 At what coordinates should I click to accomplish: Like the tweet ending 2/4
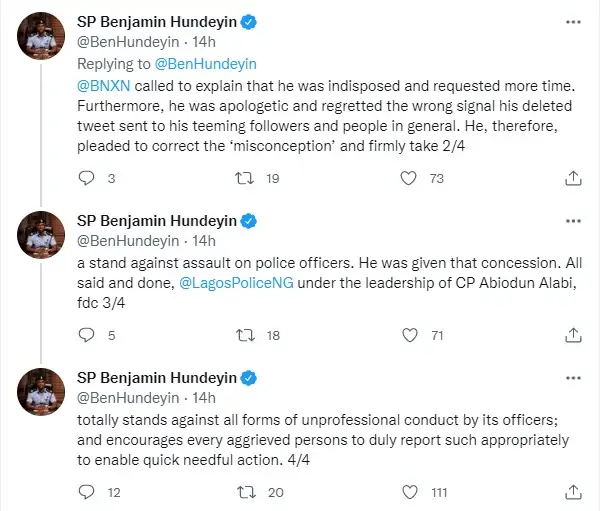[x=407, y=179]
